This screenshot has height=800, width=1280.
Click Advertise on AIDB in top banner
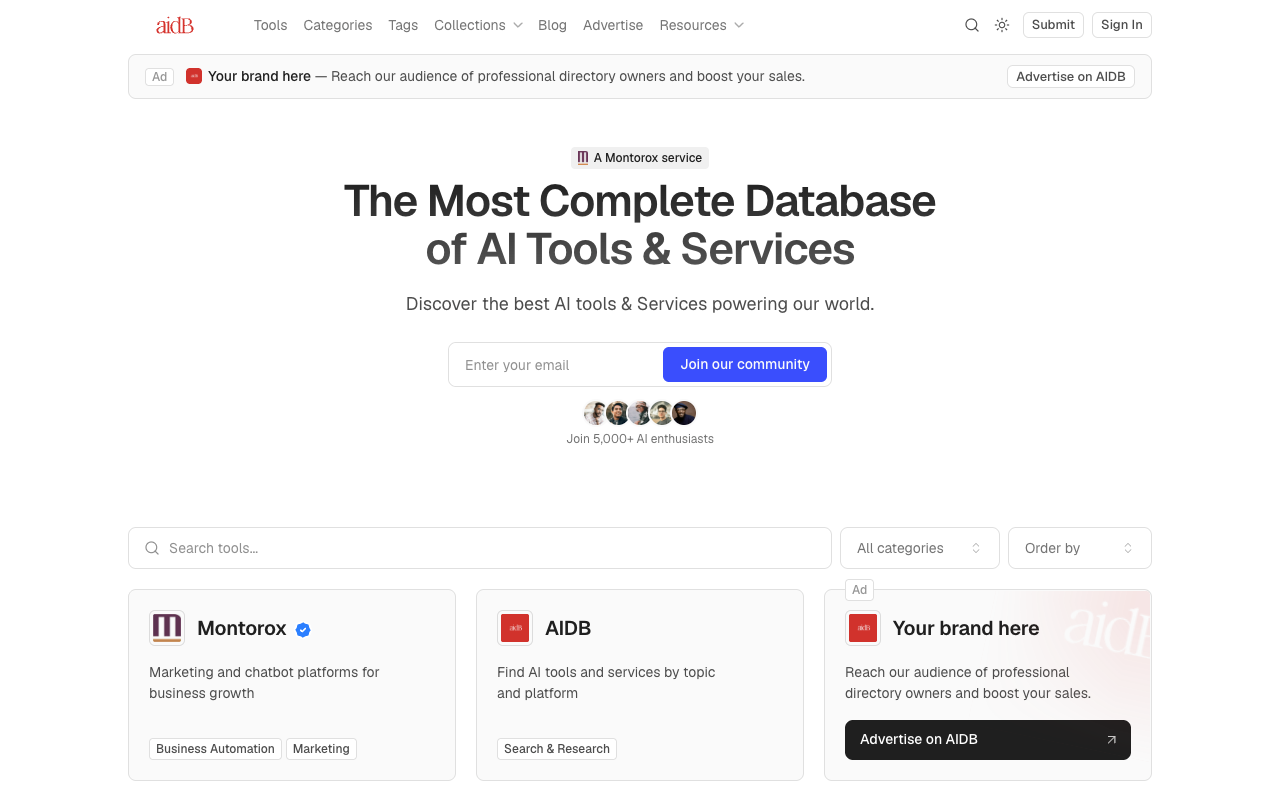[x=1071, y=76]
